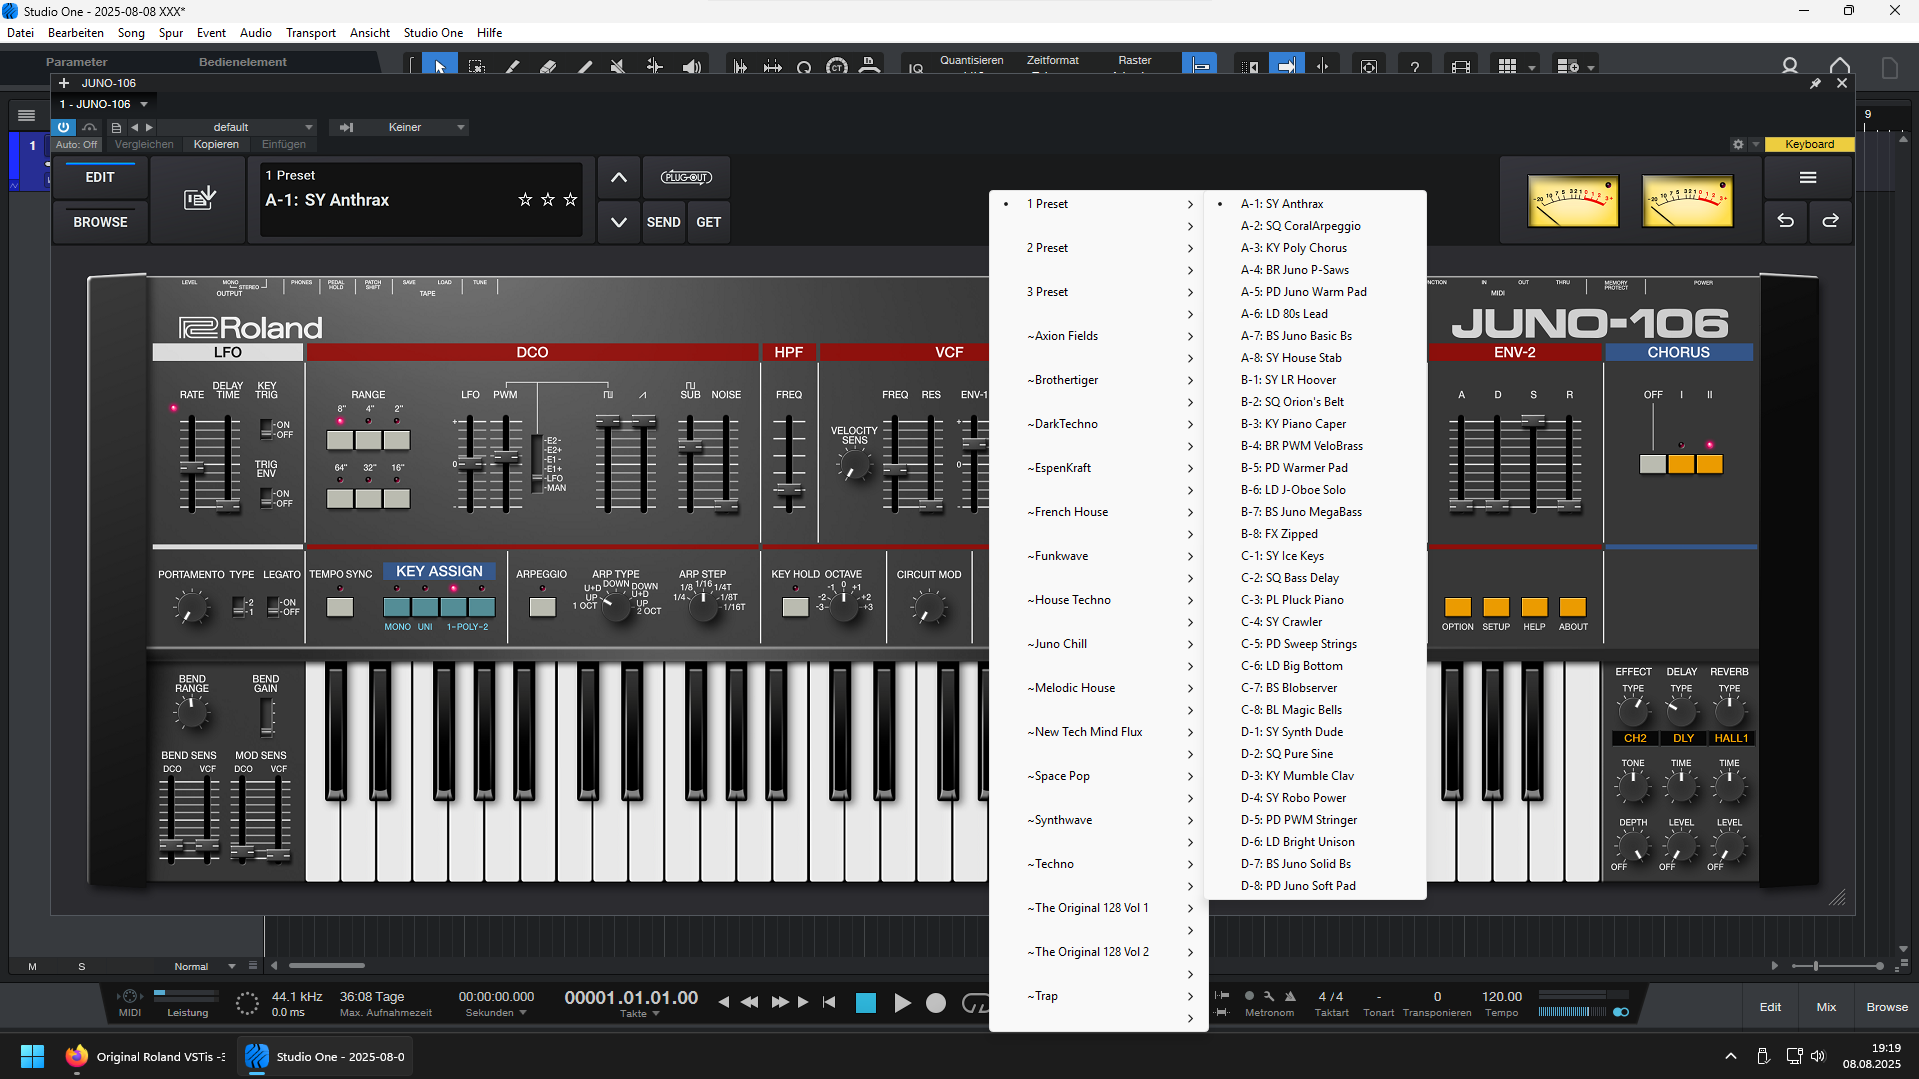Click the PLUG-OUT icon button
Image resolution: width=1919 pixels, height=1079 pixels.
[x=686, y=177]
